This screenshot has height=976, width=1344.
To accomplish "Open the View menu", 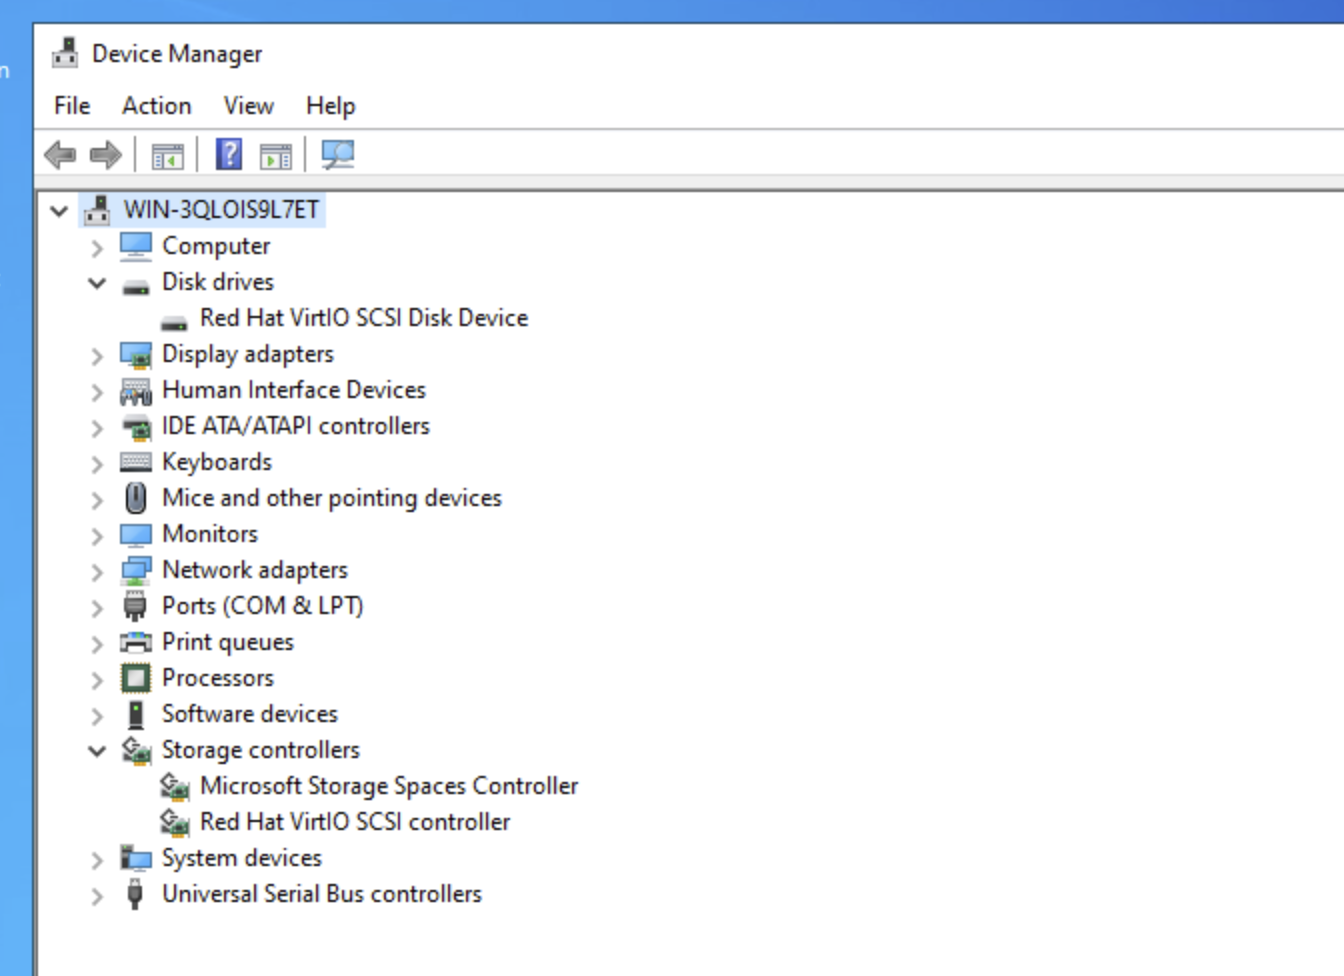I will point(248,106).
